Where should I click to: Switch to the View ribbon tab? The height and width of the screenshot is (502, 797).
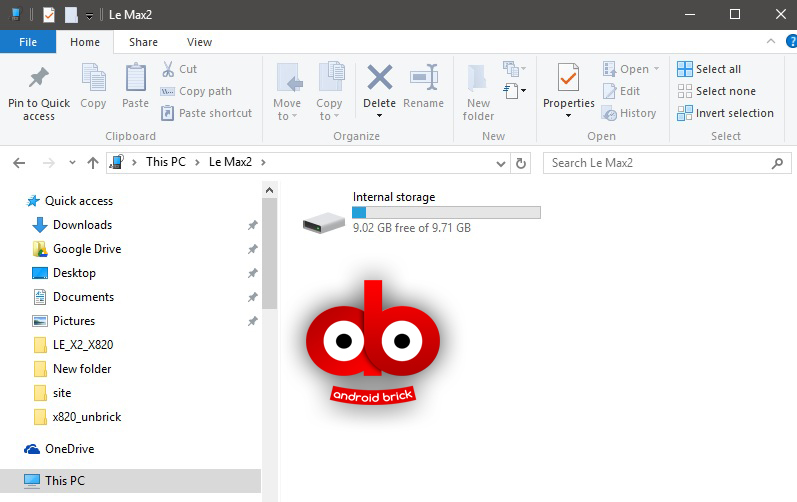click(199, 42)
